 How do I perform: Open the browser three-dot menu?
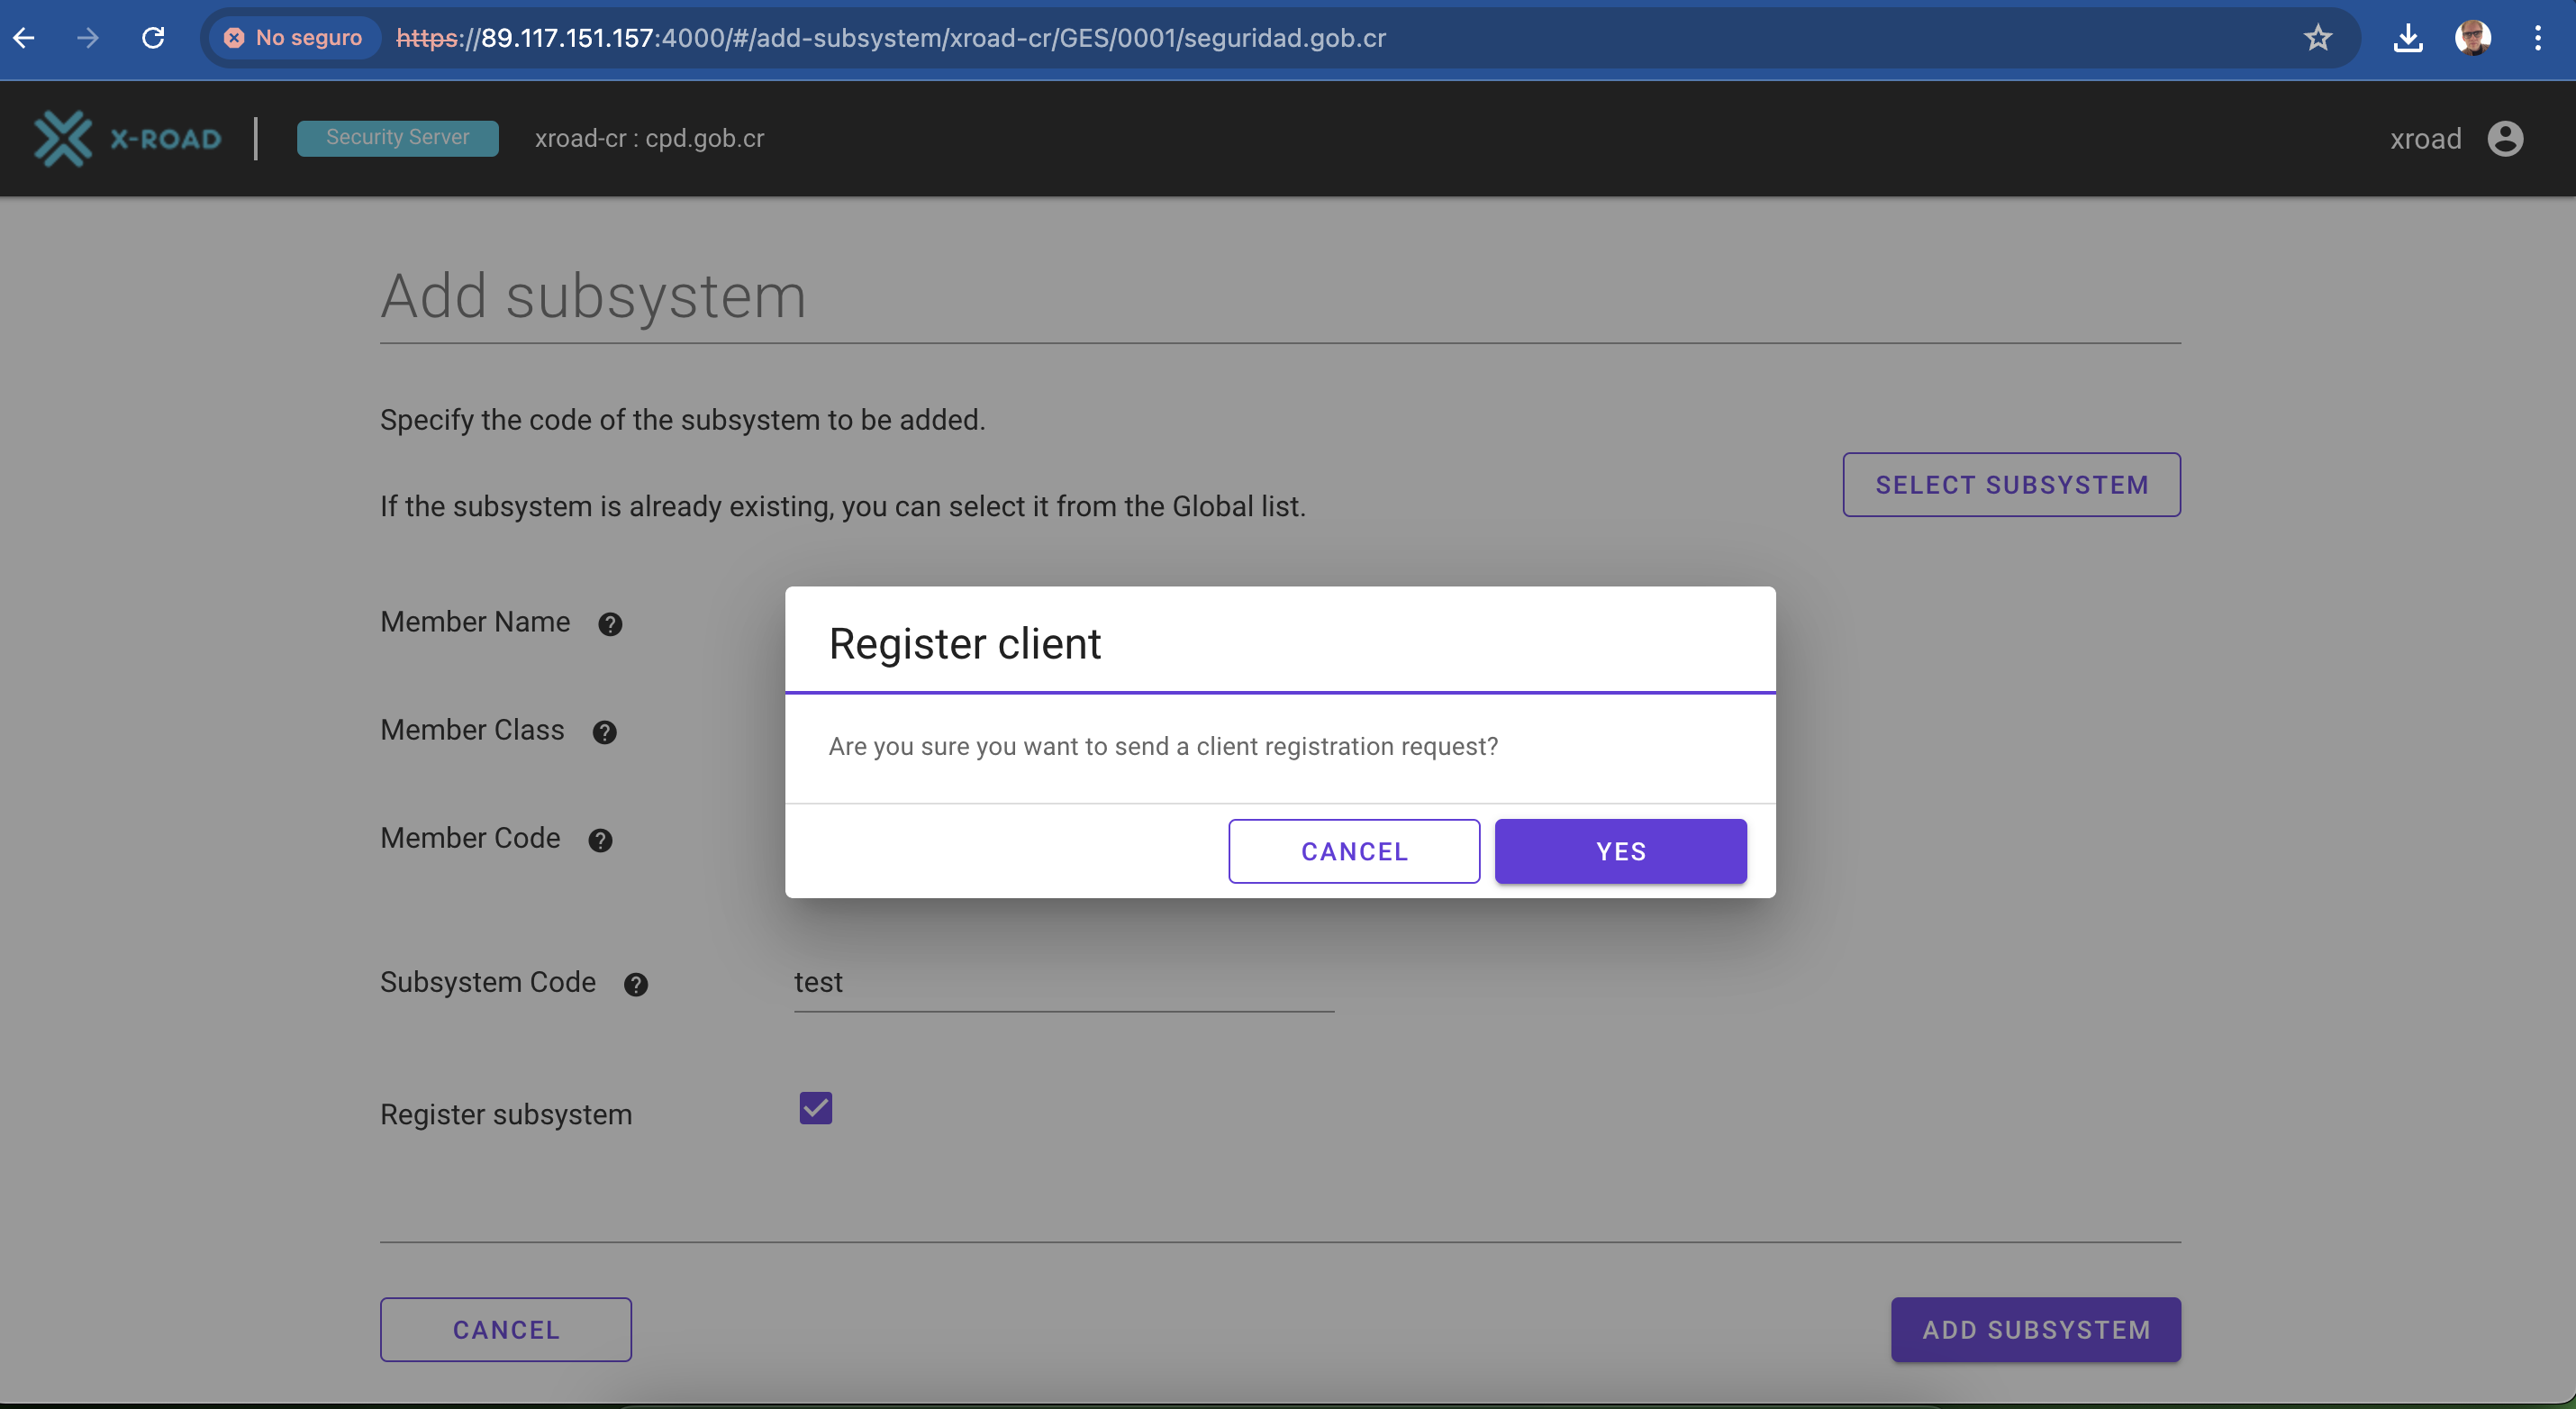[2538, 38]
